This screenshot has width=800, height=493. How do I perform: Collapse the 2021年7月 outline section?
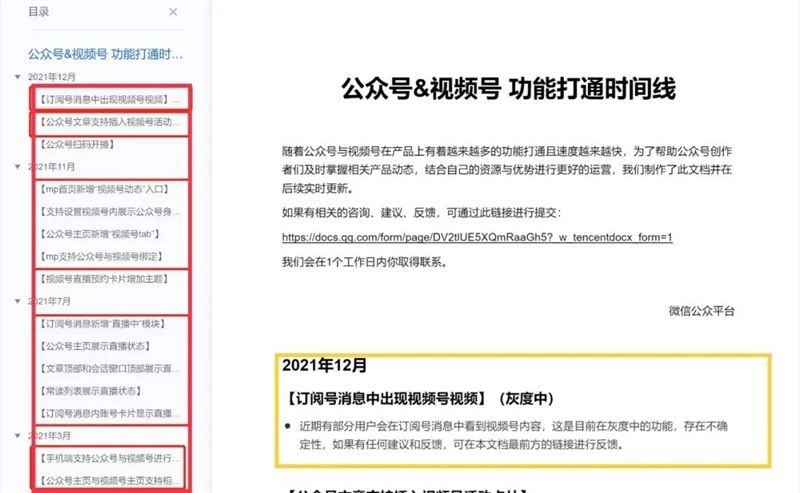(17, 302)
